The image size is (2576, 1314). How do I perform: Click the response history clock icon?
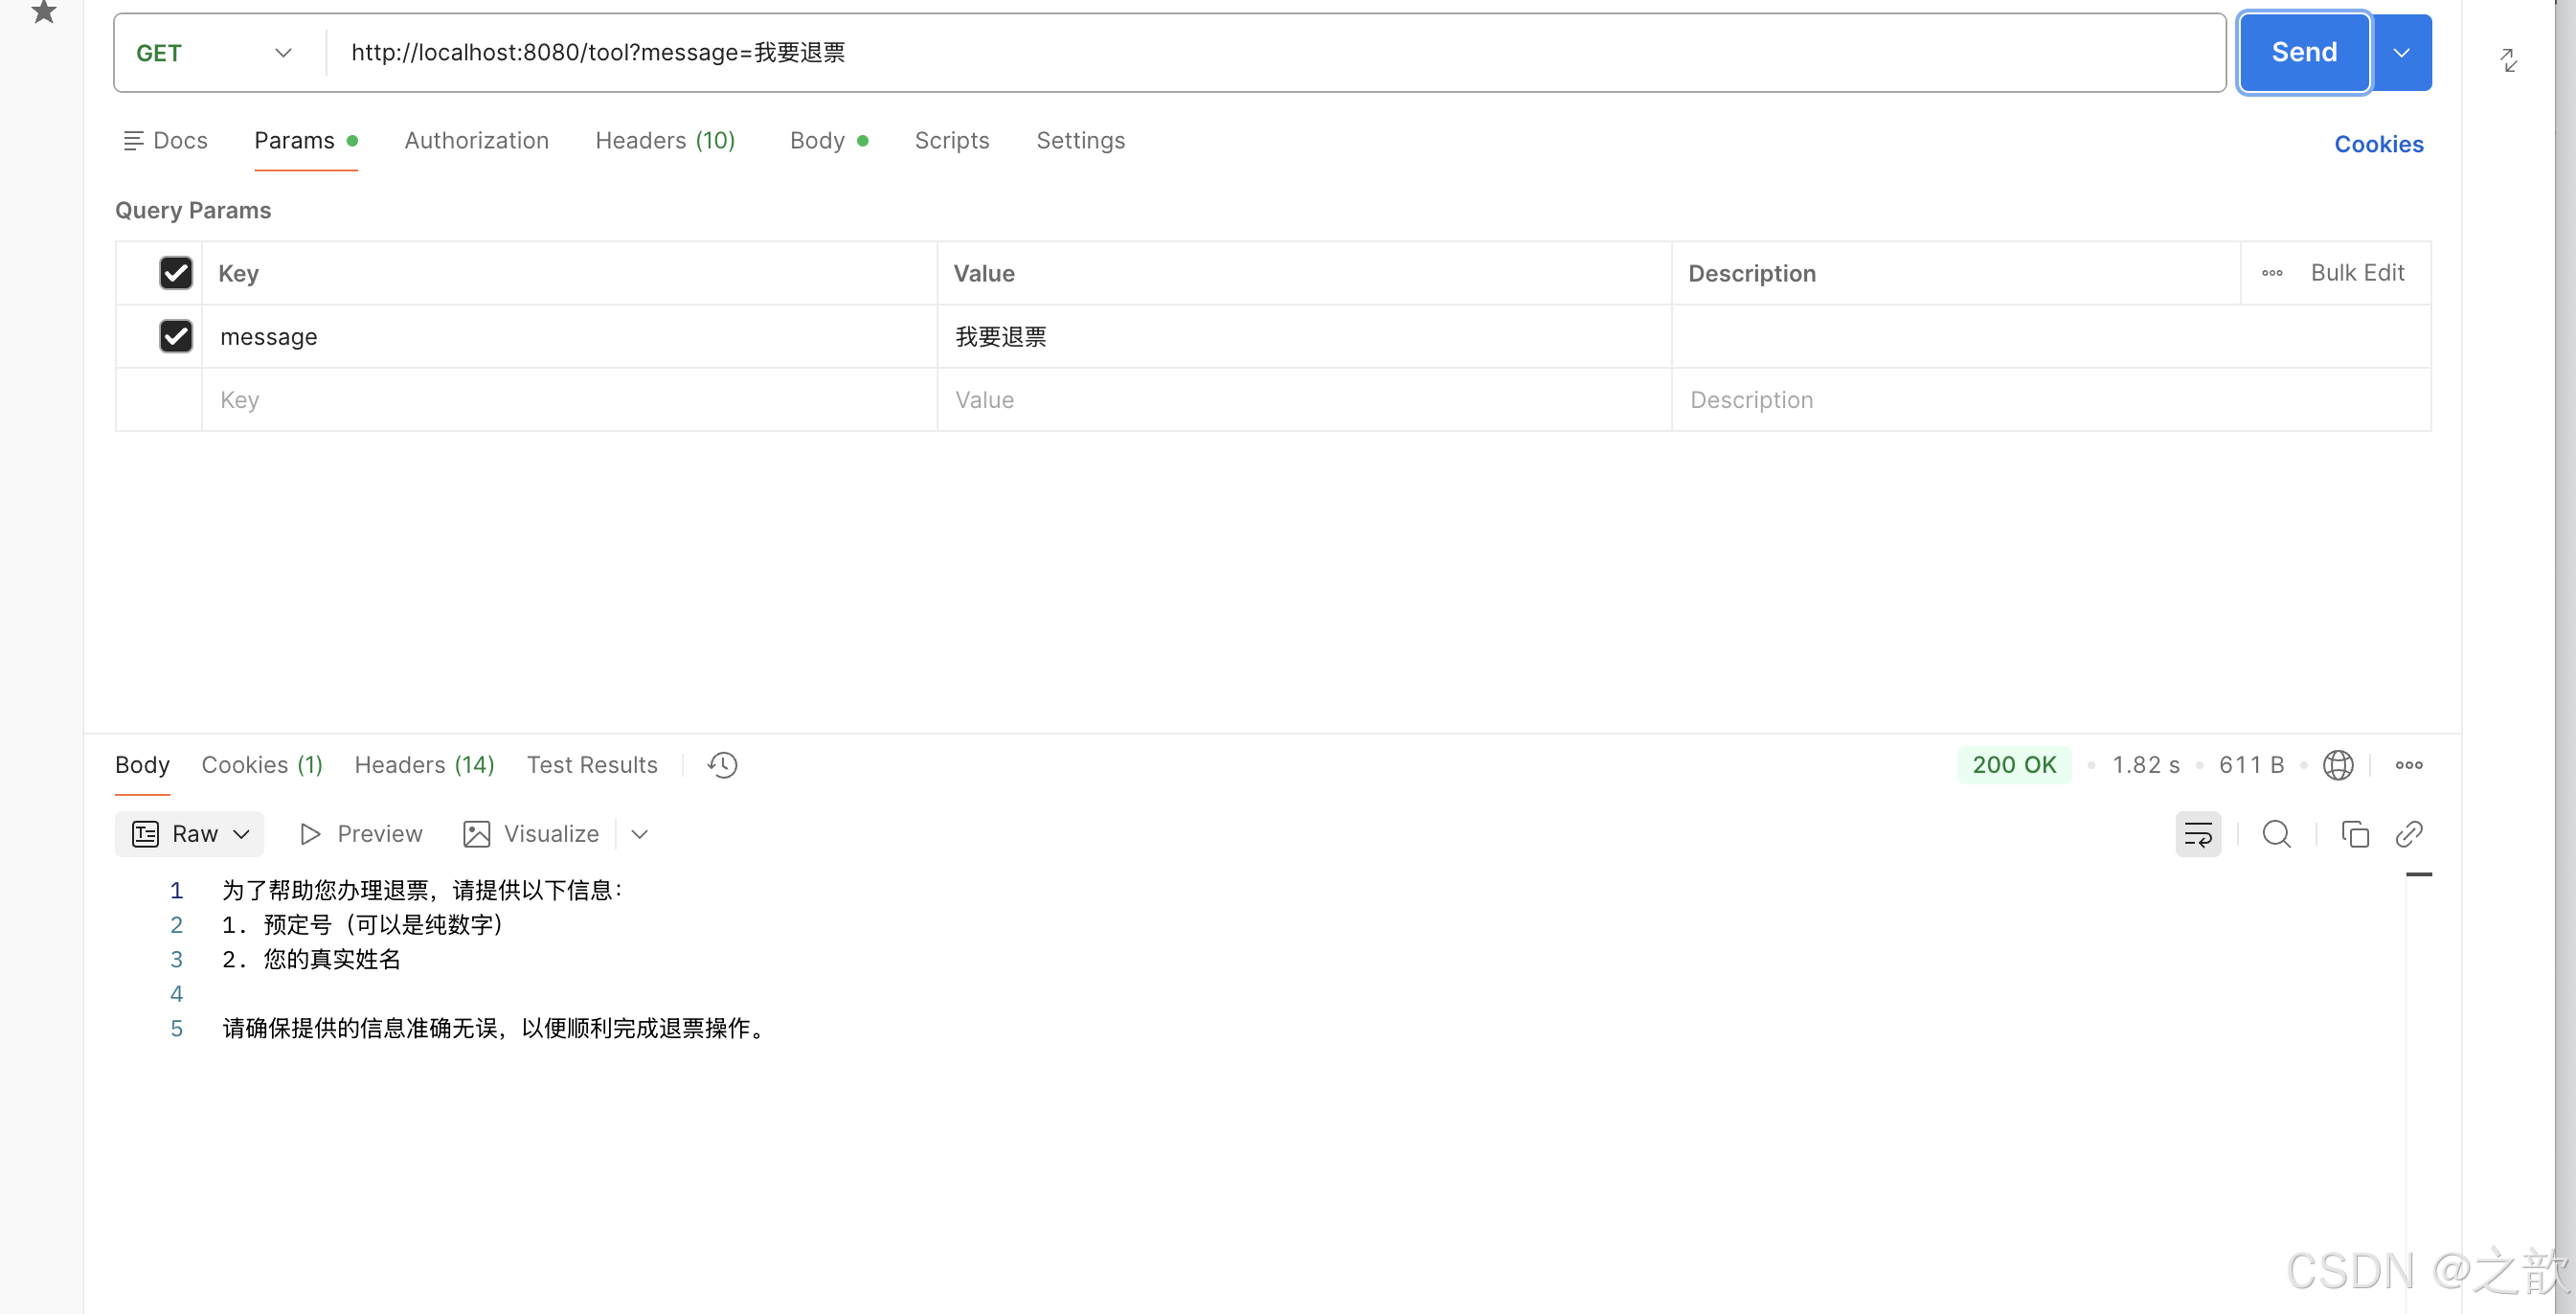(x=722, y=765)
